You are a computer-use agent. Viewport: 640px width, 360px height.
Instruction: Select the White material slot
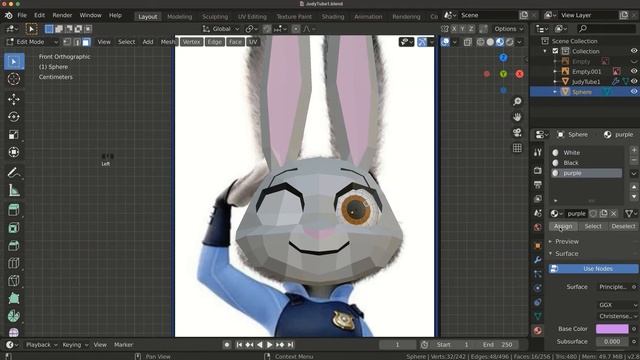click(x=587, y=153)
